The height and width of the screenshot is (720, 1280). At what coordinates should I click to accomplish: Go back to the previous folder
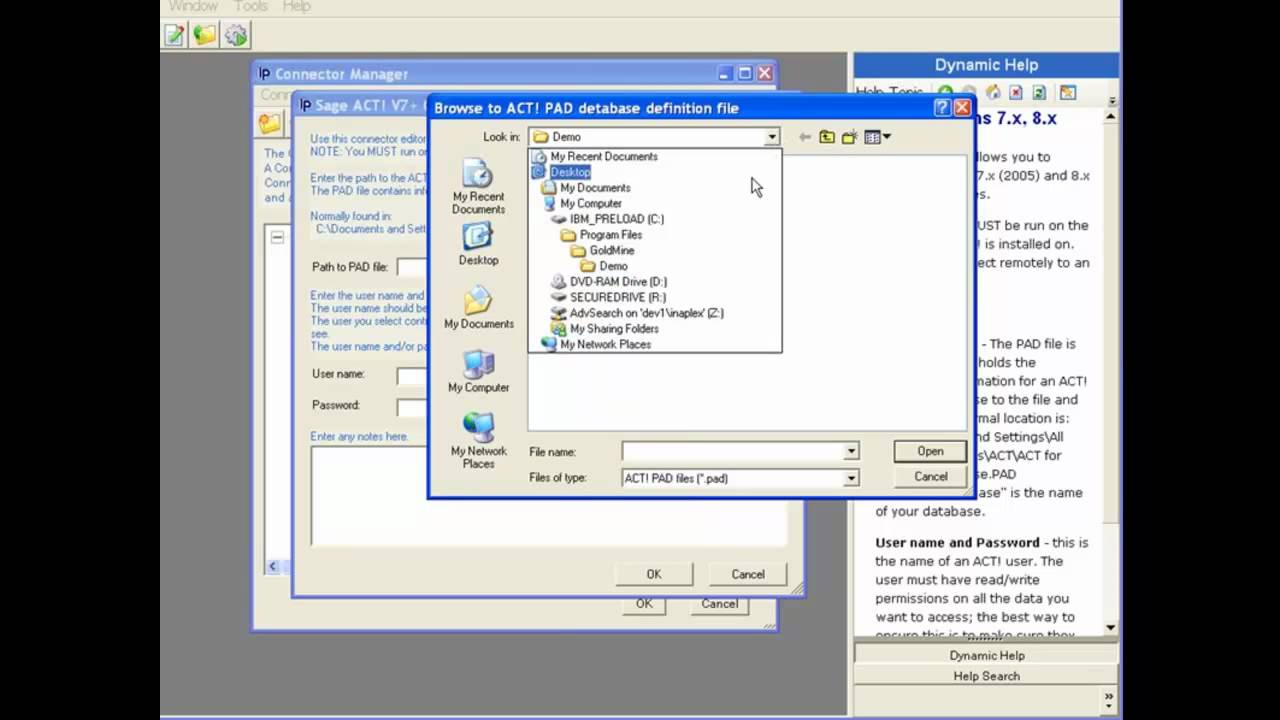(x=805, y=137)
